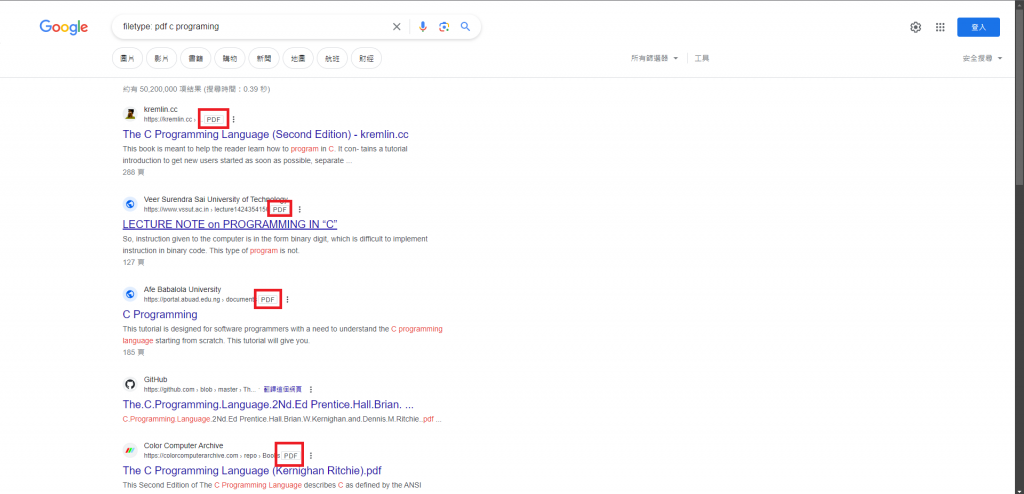Open three-dot menu for abuad.edu.ng result
The width and height of the screenshot is (1024, 494).
tap(287, 300)
